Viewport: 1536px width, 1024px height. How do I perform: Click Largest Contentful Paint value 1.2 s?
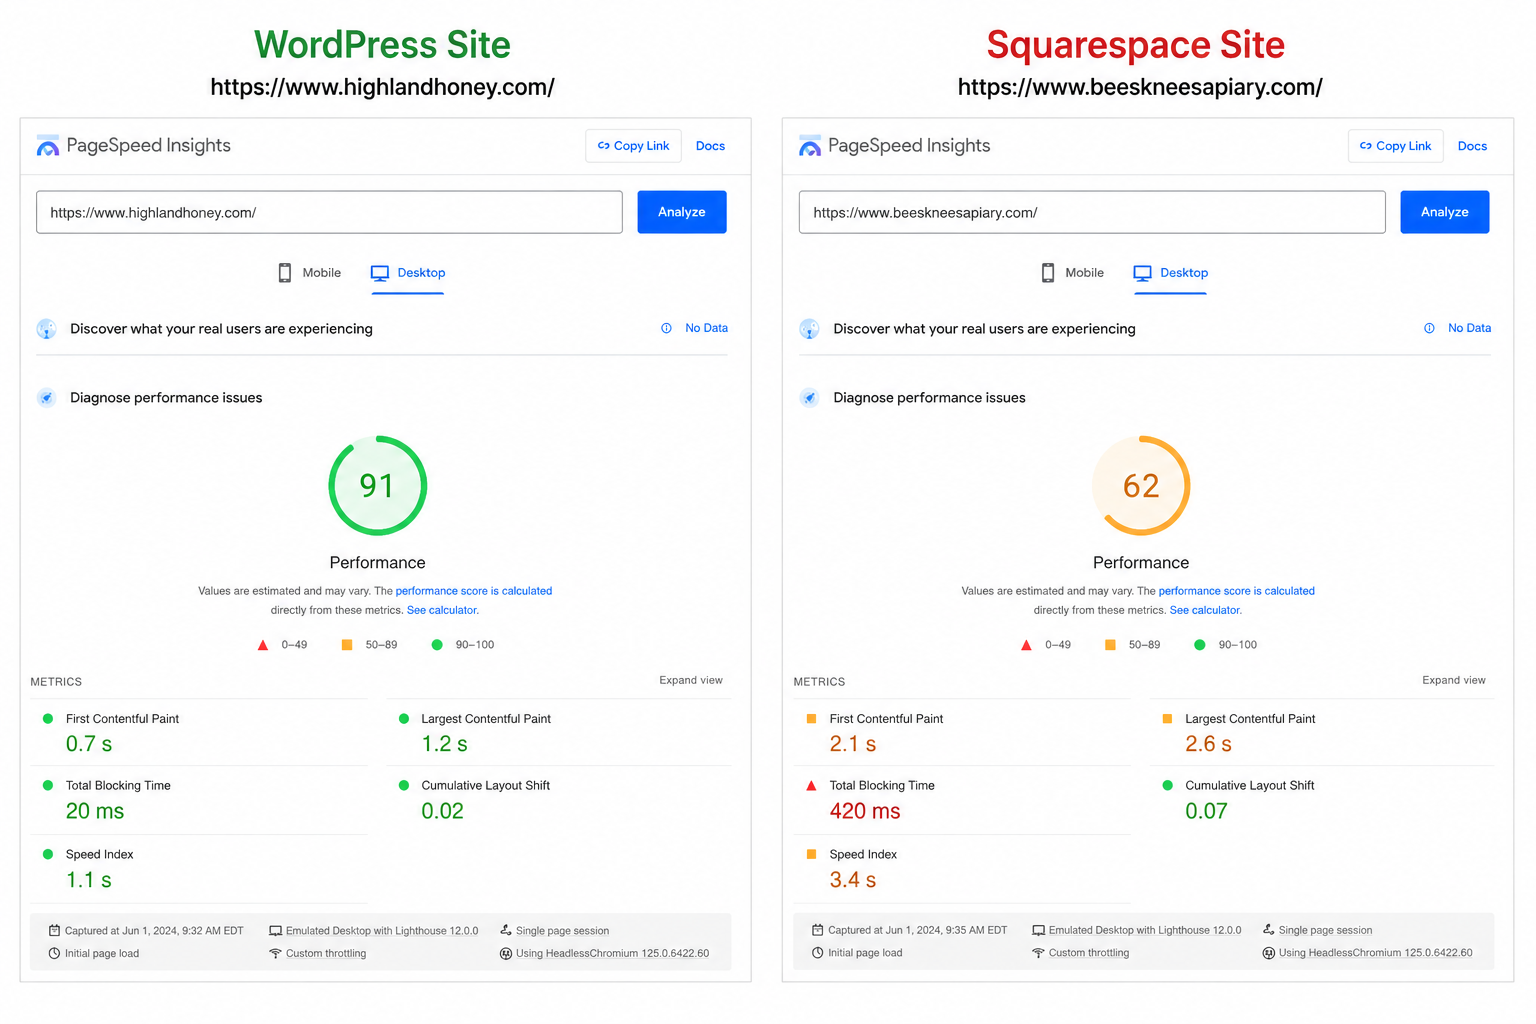tap(445, 744)
